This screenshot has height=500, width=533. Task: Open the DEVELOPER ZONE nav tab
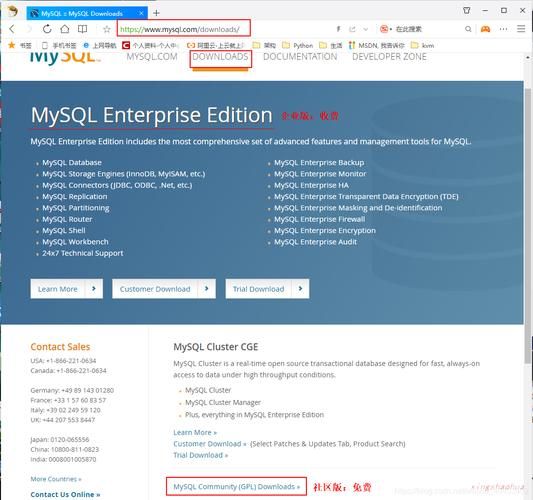point(389,57)
